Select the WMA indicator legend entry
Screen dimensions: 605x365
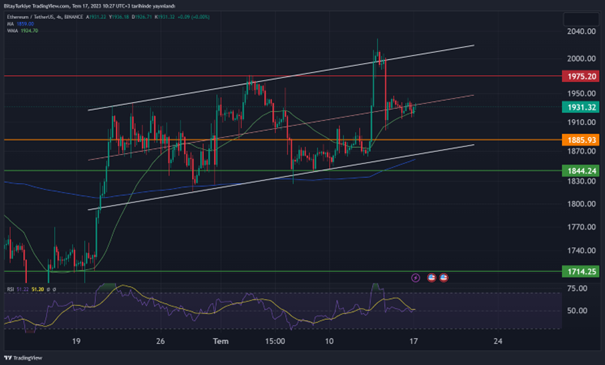coord(22,30)
